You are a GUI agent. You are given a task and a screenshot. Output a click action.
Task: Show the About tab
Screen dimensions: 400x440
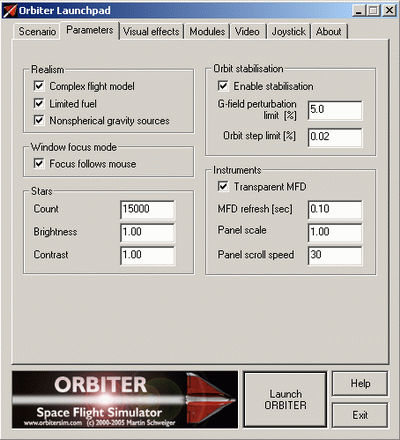coord(329,32)
